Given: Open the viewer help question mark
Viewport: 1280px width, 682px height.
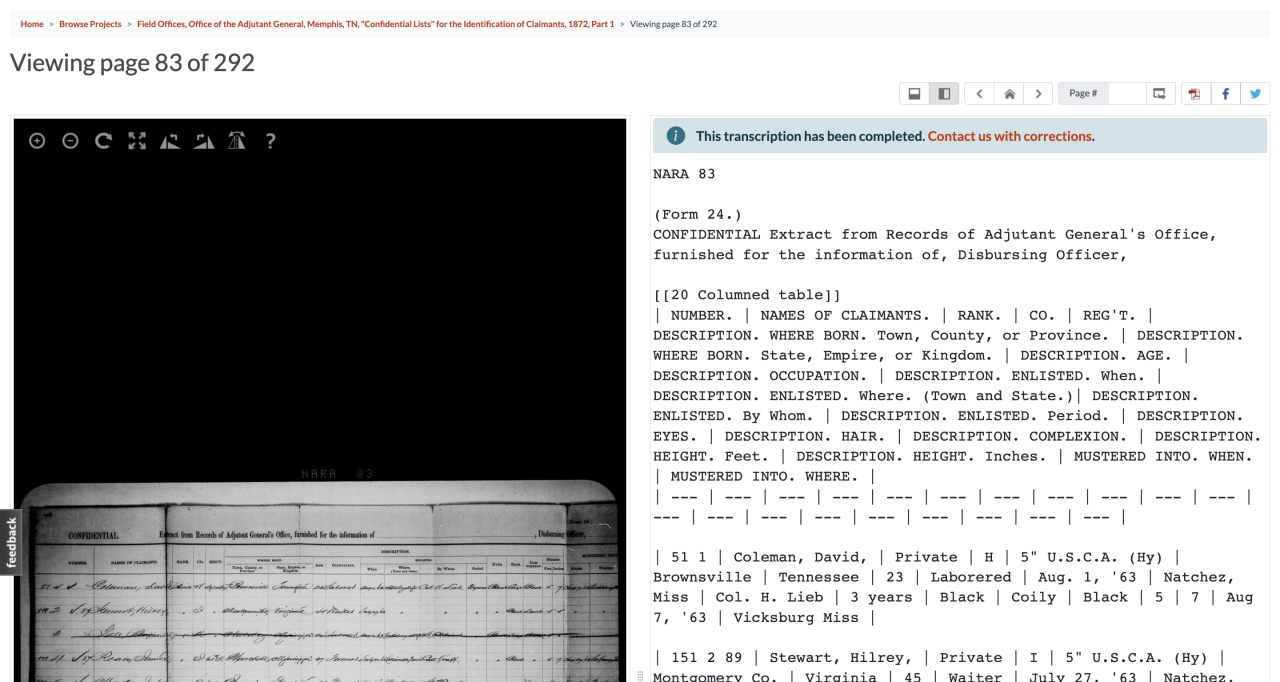Looking at the screenshot, I should [x=270, y=141].
